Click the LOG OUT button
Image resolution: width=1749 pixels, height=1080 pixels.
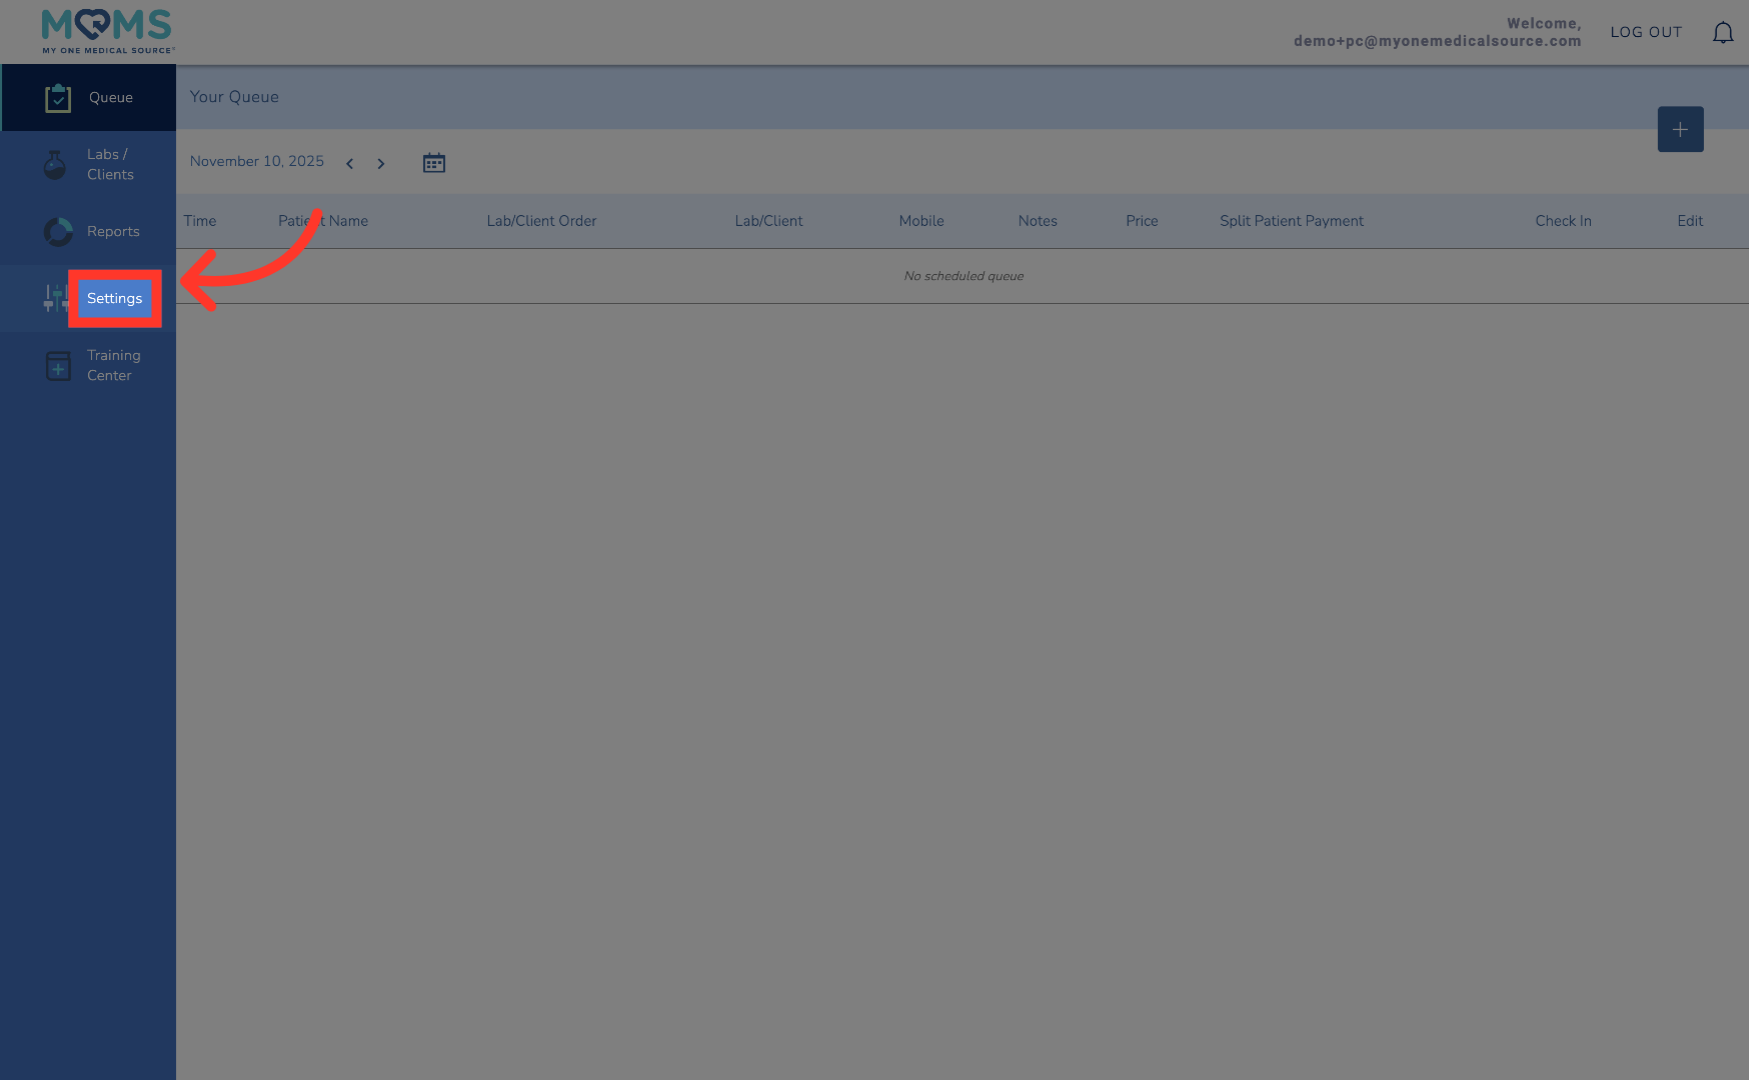pos(1645,31)
